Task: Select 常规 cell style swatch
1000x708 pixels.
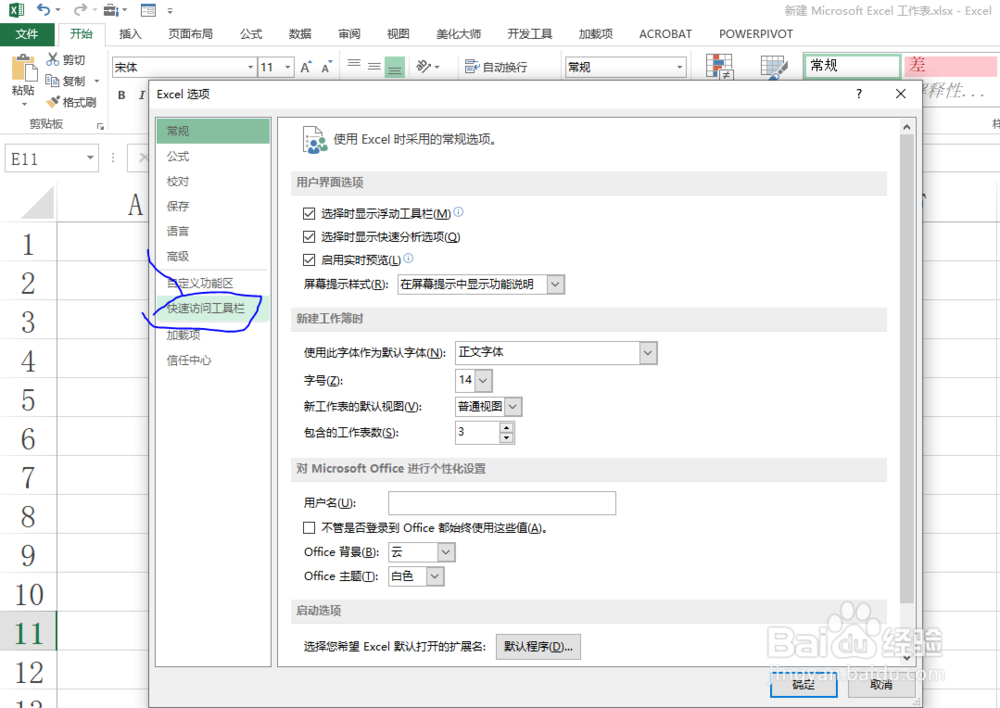Action: click(x=852, y=66)
